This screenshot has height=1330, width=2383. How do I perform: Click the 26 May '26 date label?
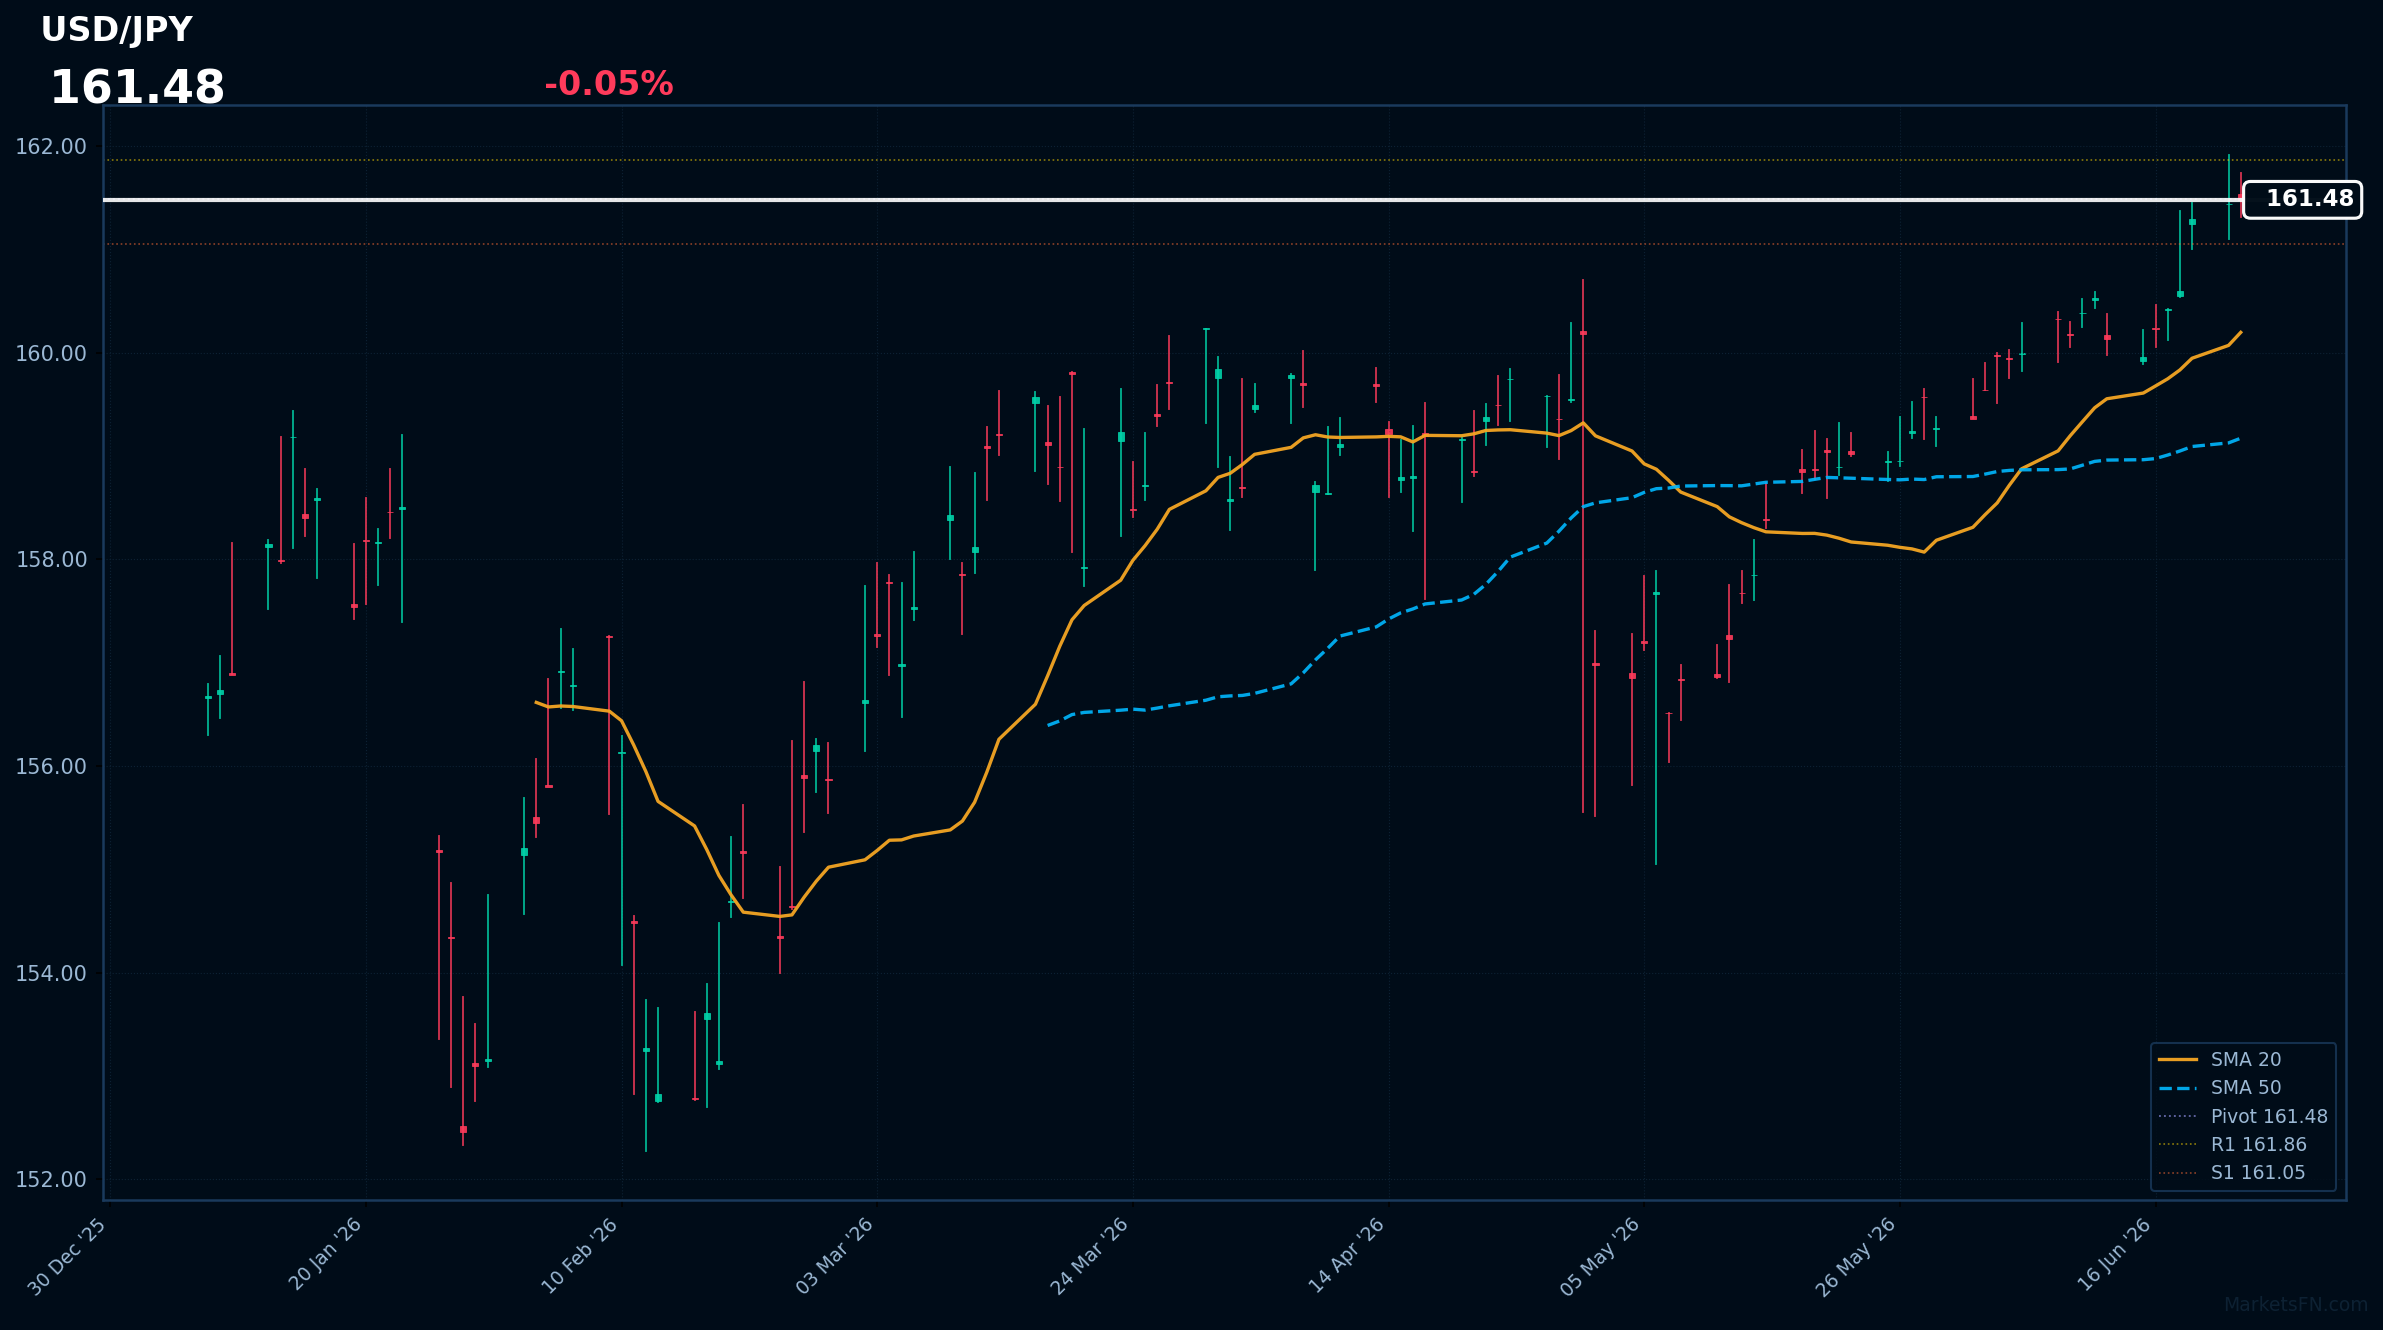[x=1857, y=1256]
